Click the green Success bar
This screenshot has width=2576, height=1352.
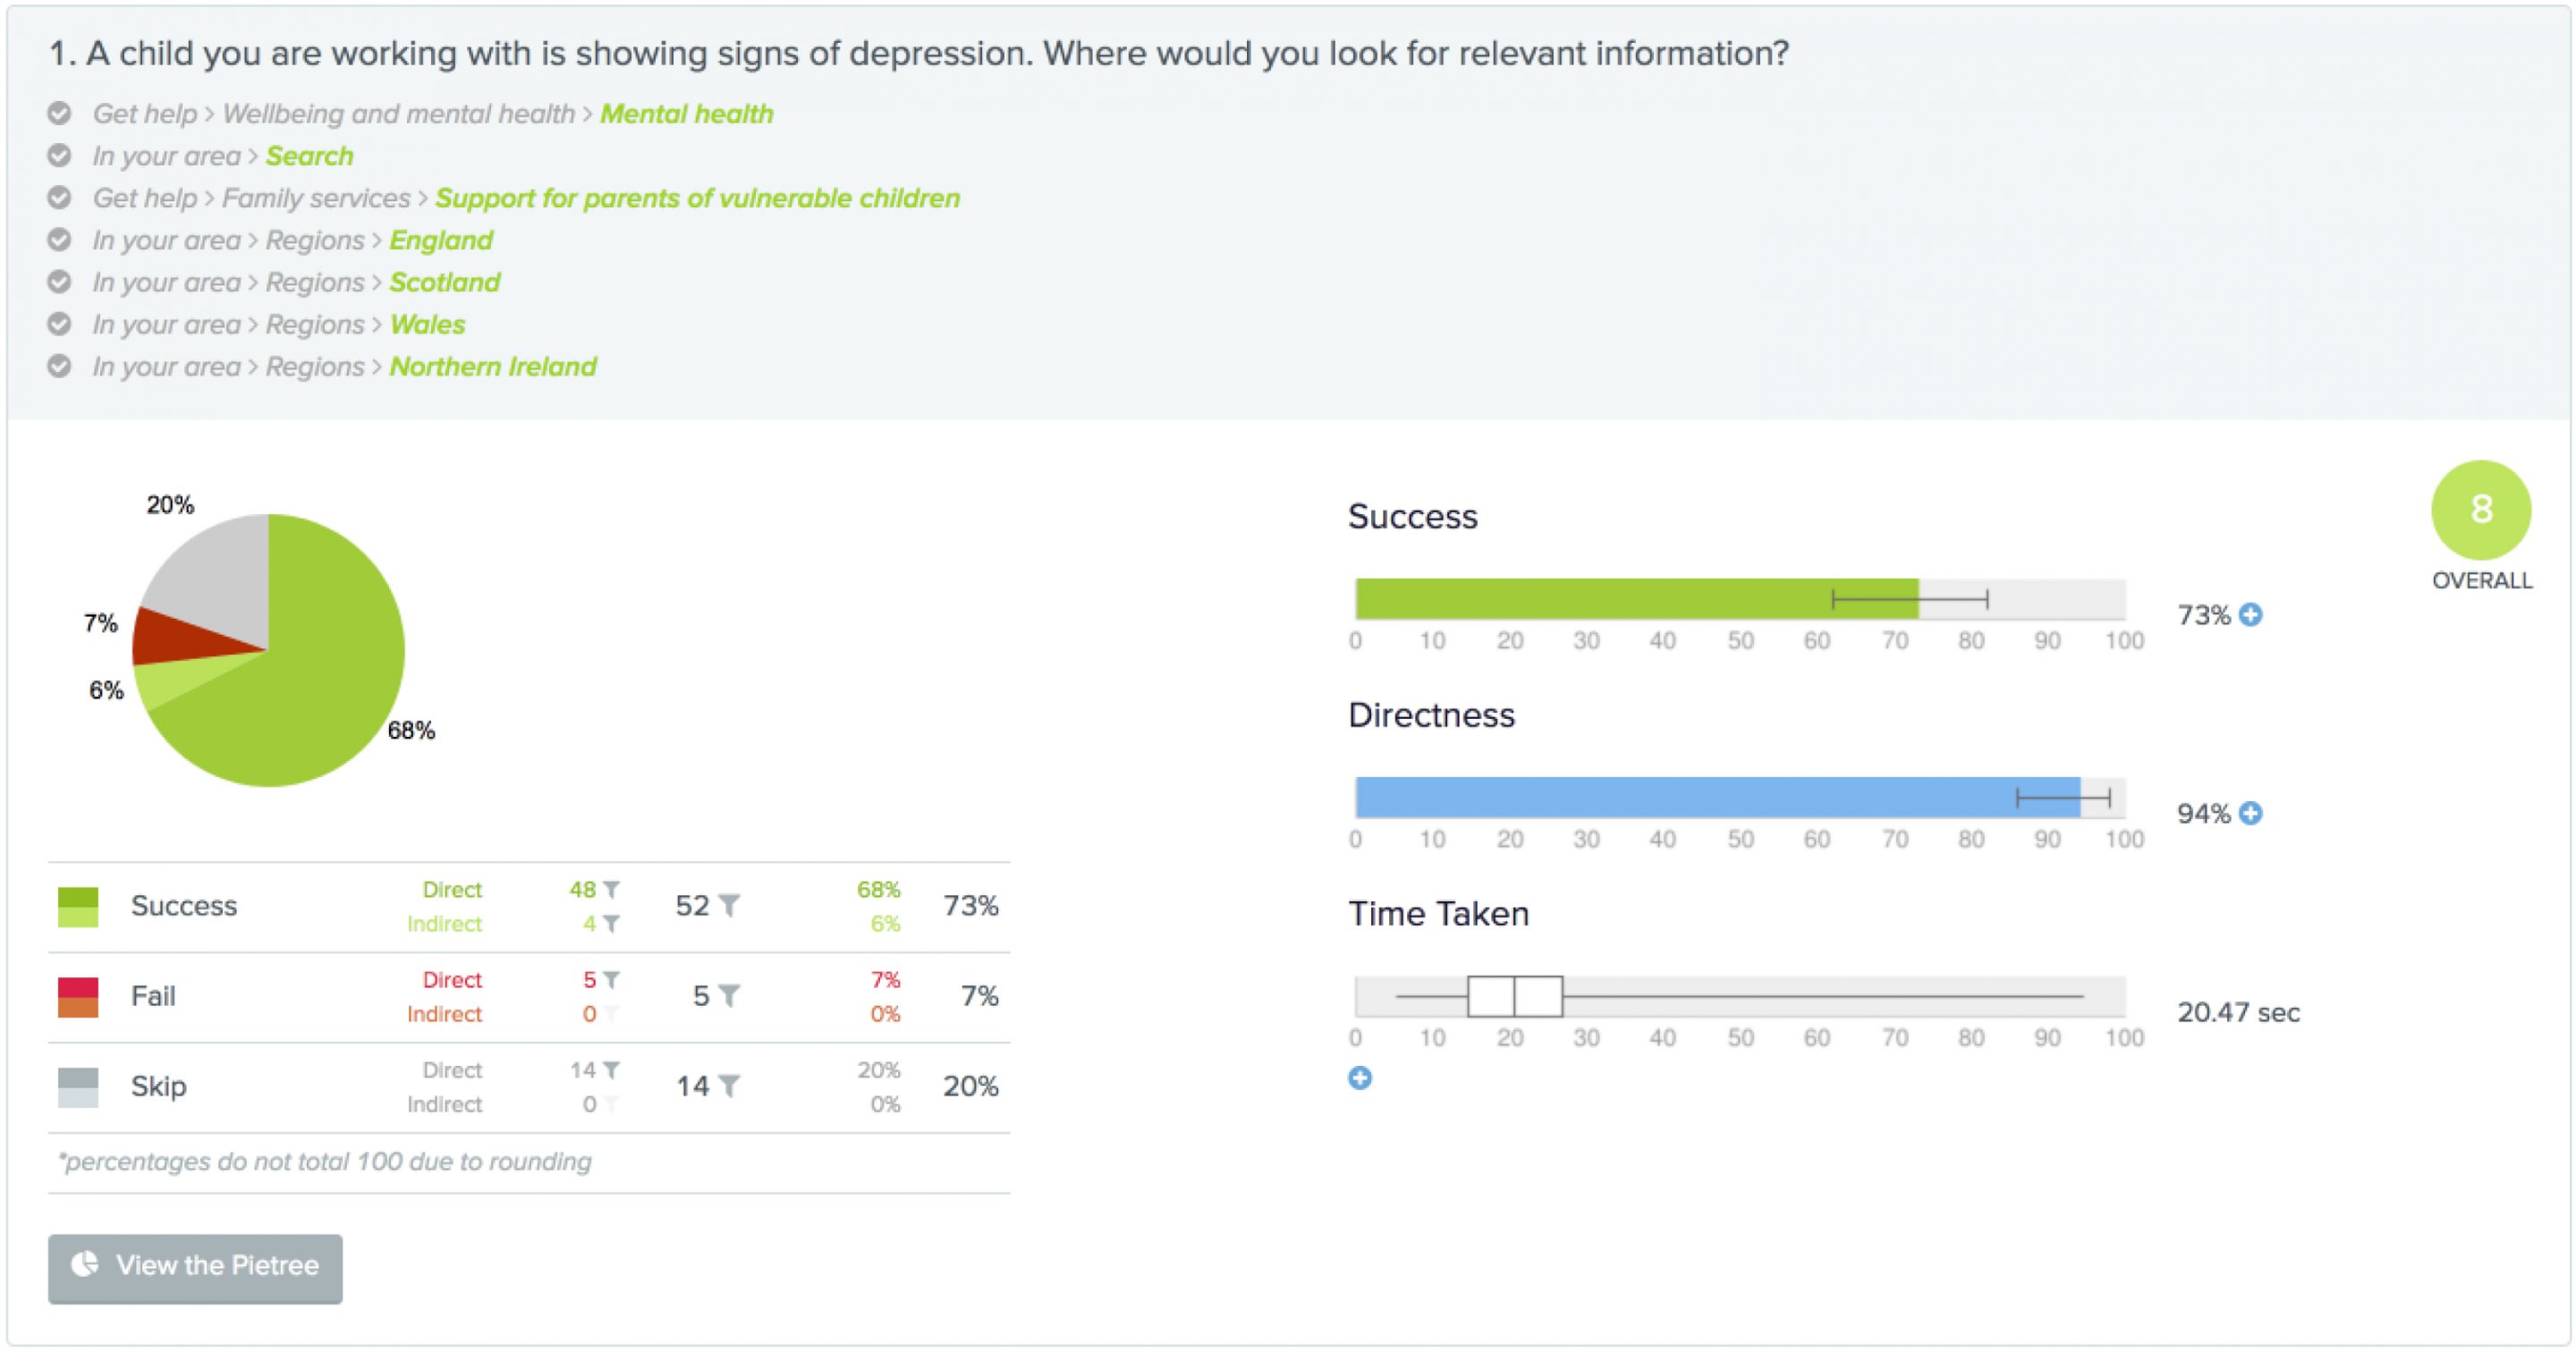click(x=1636, y=599)
